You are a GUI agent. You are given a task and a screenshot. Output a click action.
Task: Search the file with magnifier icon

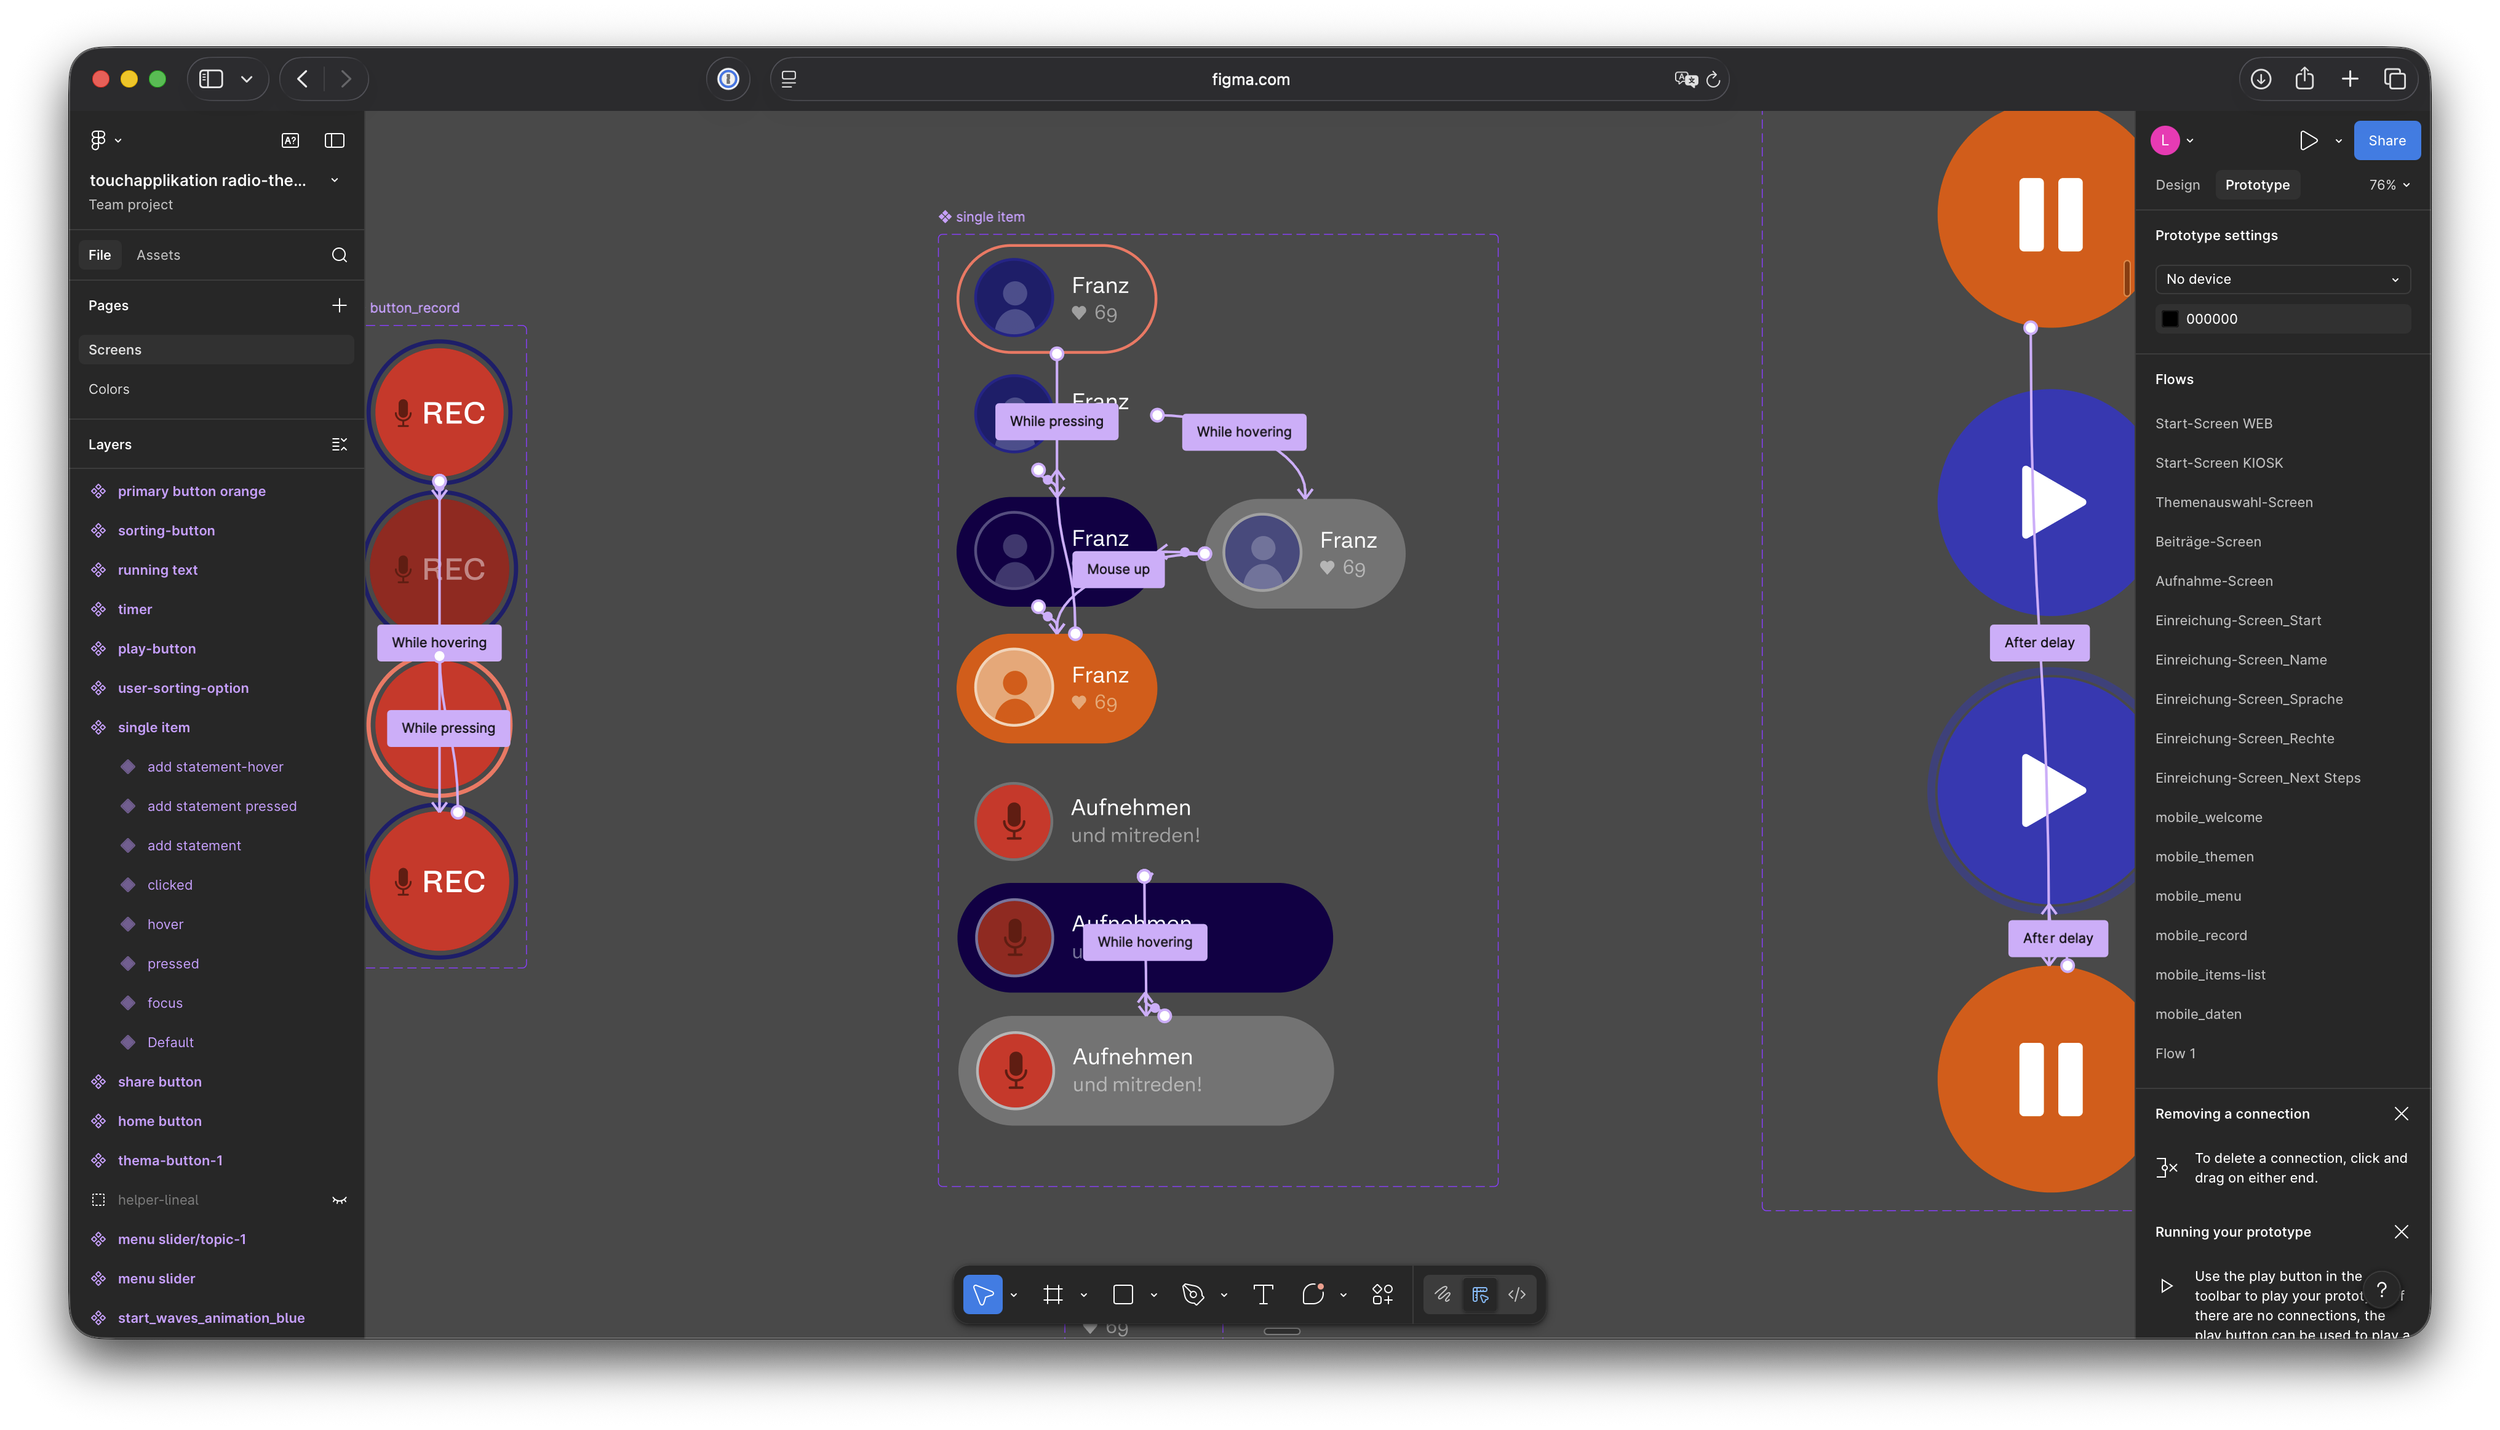(x=339, y=255)
